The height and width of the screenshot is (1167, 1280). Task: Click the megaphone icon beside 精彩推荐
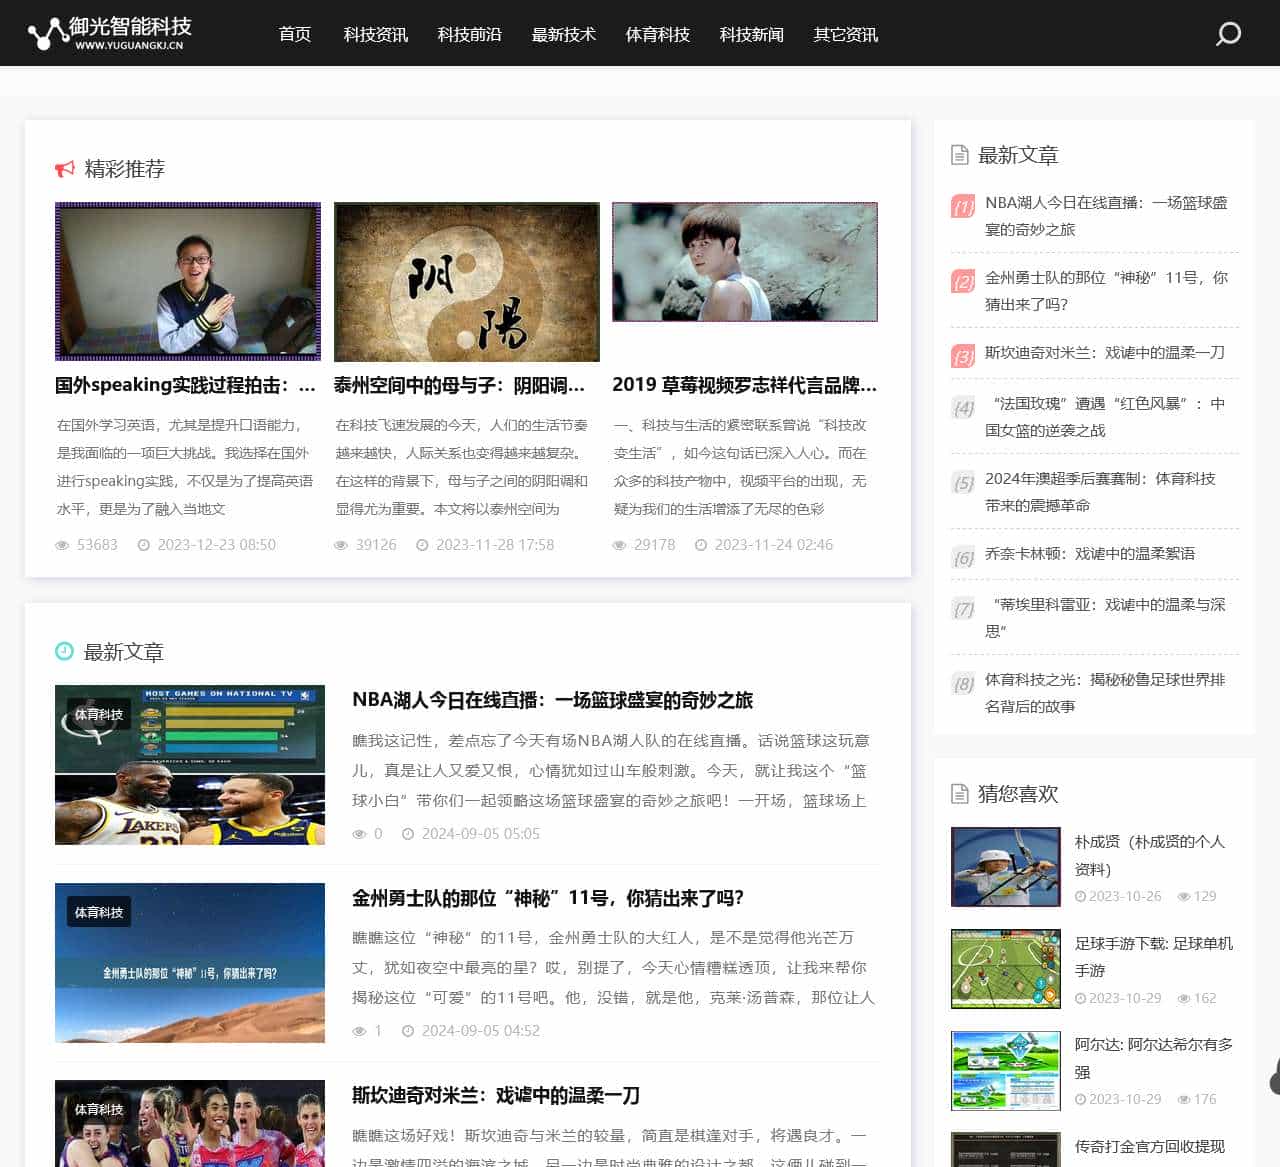65,169
